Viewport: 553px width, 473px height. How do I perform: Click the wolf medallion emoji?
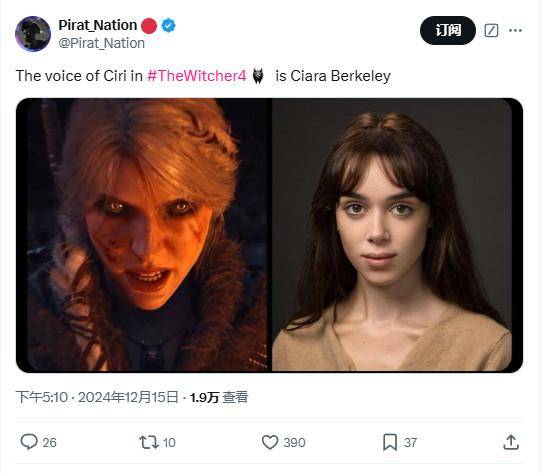pyautogui.click(x=258, y=76)
